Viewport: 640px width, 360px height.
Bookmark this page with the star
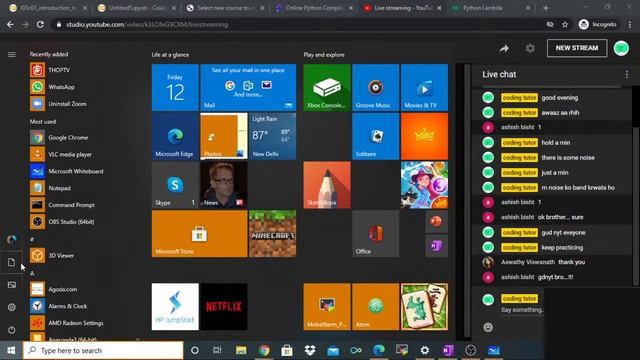pos(565,24)
